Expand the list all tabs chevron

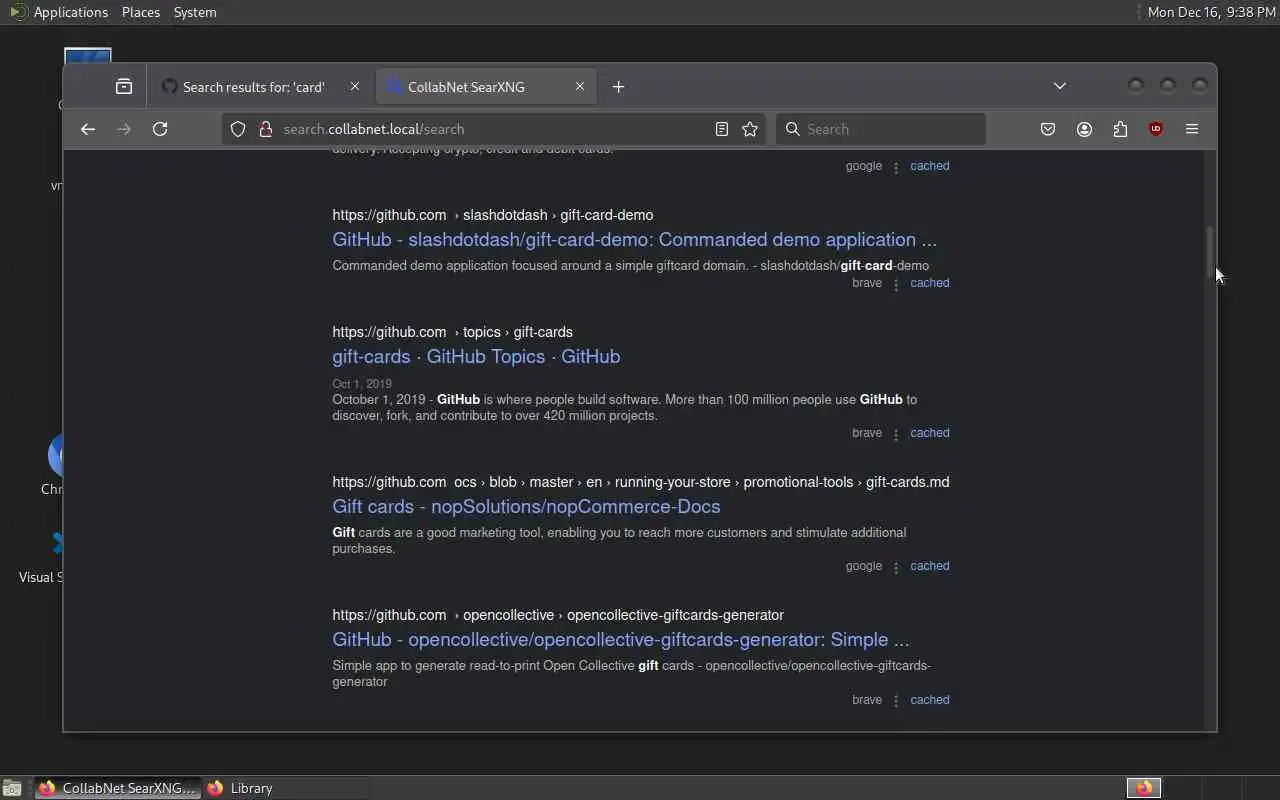click(1060, 86)
